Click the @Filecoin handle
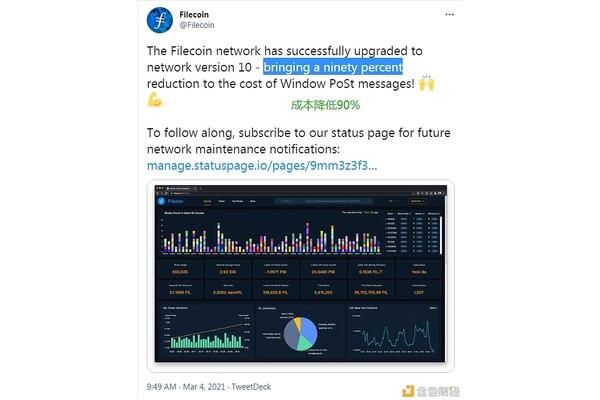The width and height of the screenshot is (600, 400). click(x=197, y=25)
